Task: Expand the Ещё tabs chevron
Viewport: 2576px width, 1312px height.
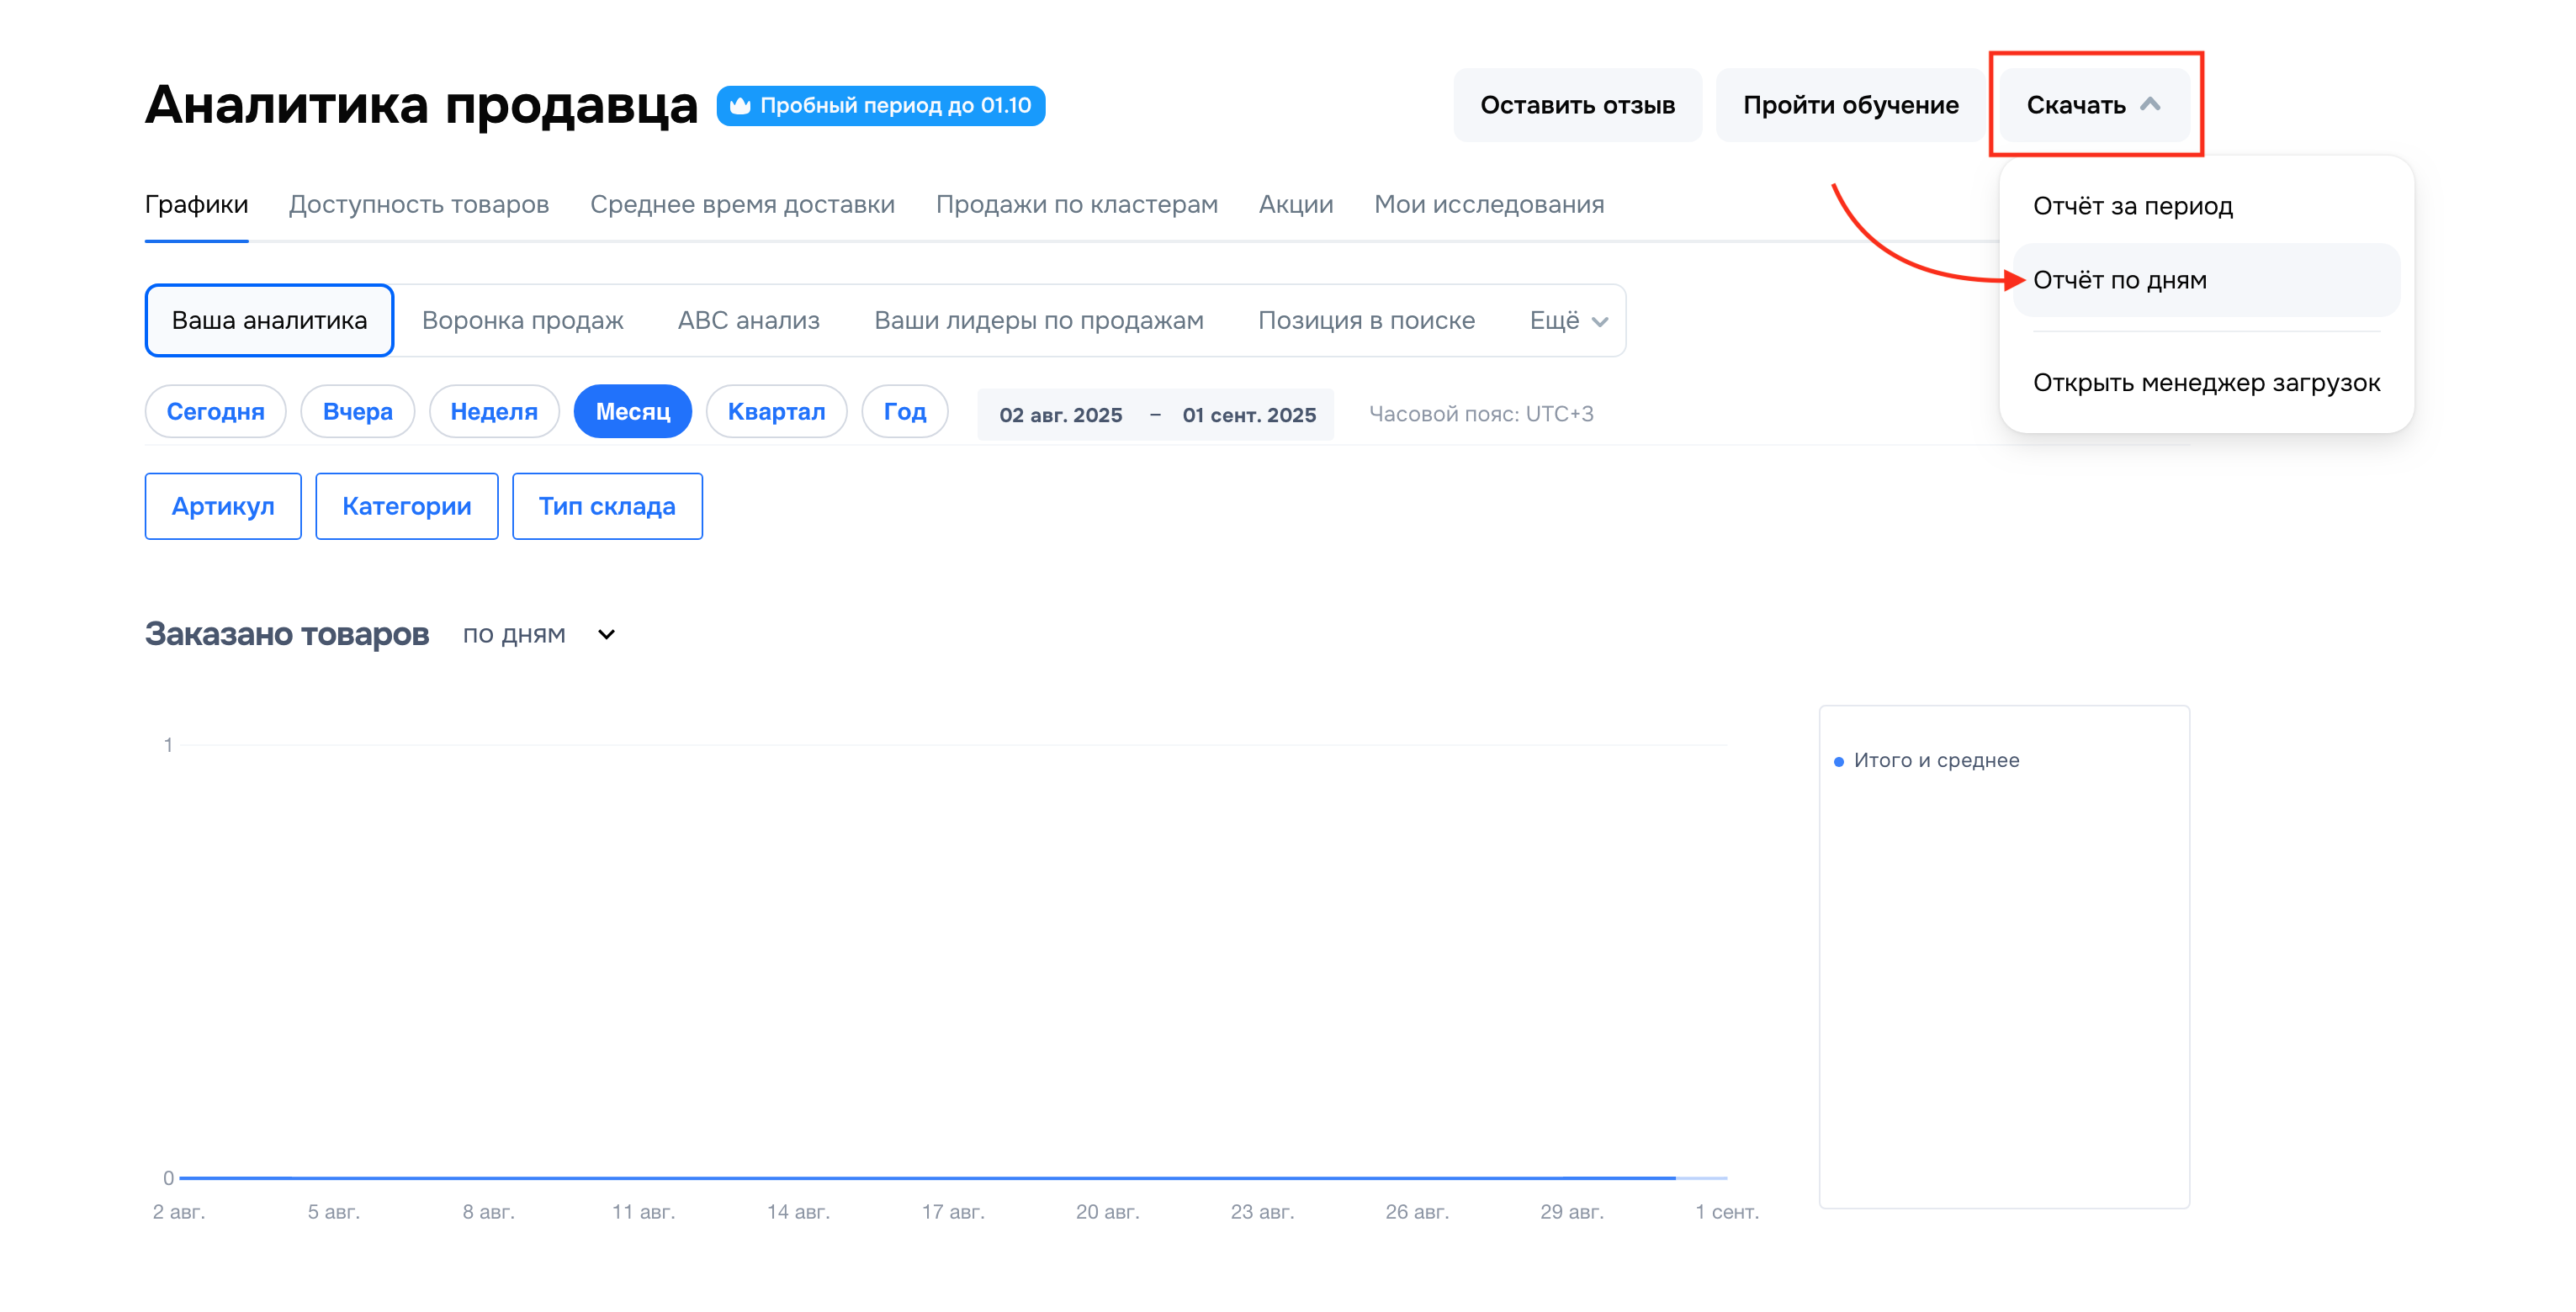Action: click(1599, 321)
